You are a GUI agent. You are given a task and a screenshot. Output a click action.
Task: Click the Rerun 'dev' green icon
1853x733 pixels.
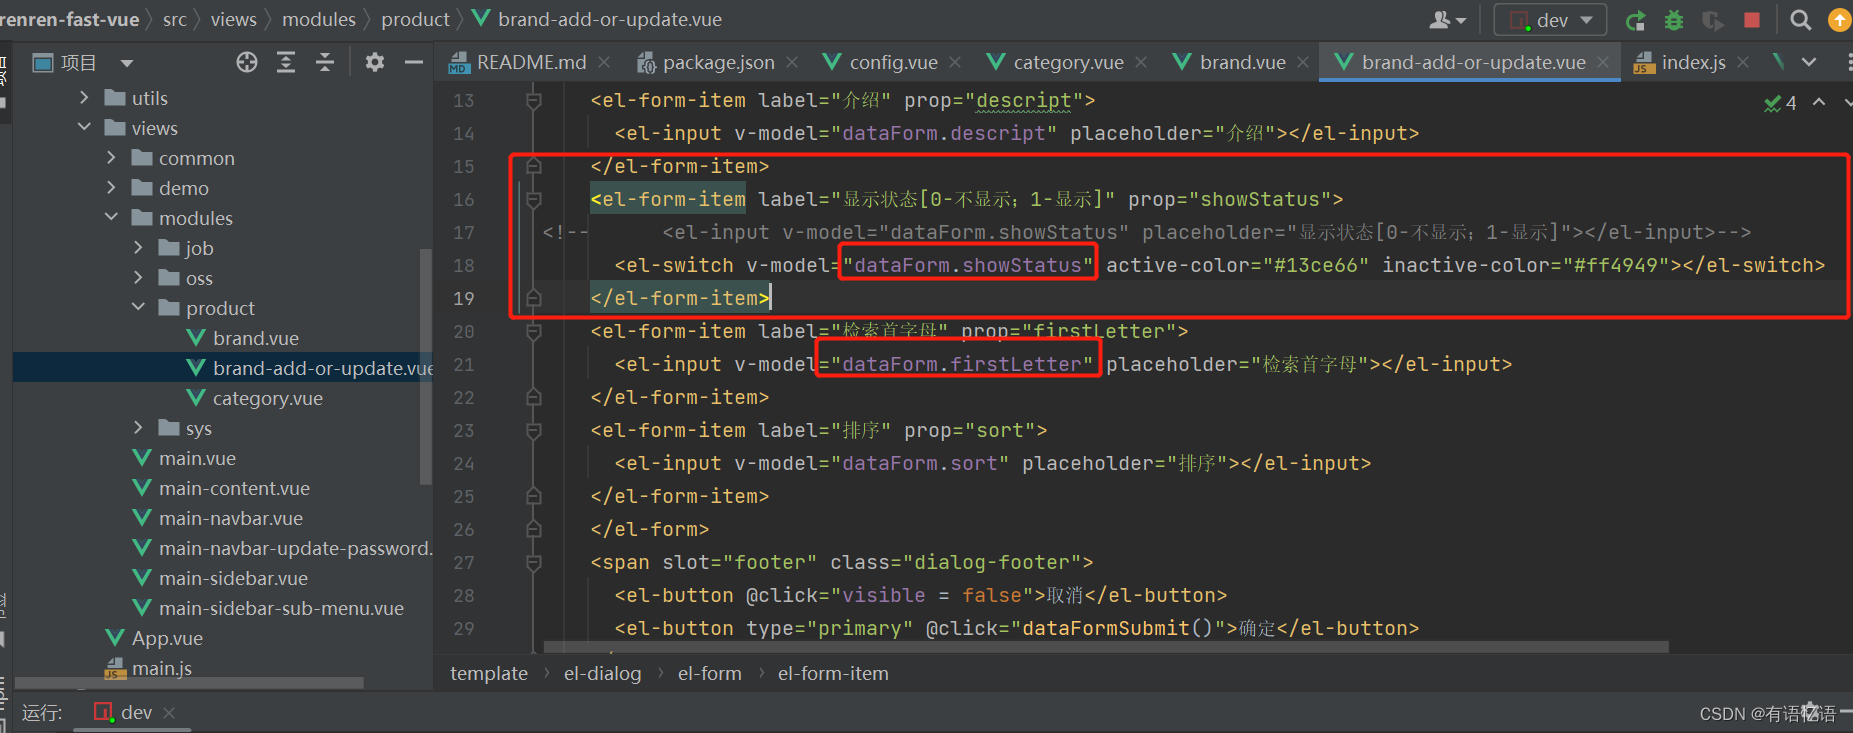pyautogui.click(x=1636, y=20)
